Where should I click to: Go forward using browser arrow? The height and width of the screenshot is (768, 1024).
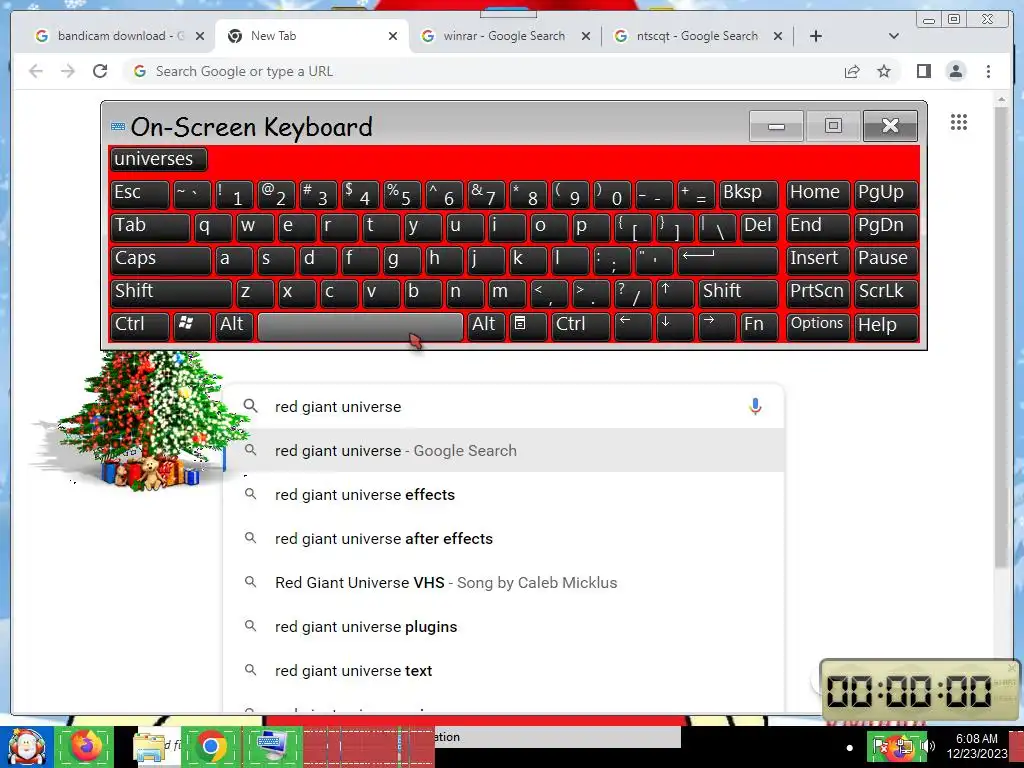[x=68, y=71]
